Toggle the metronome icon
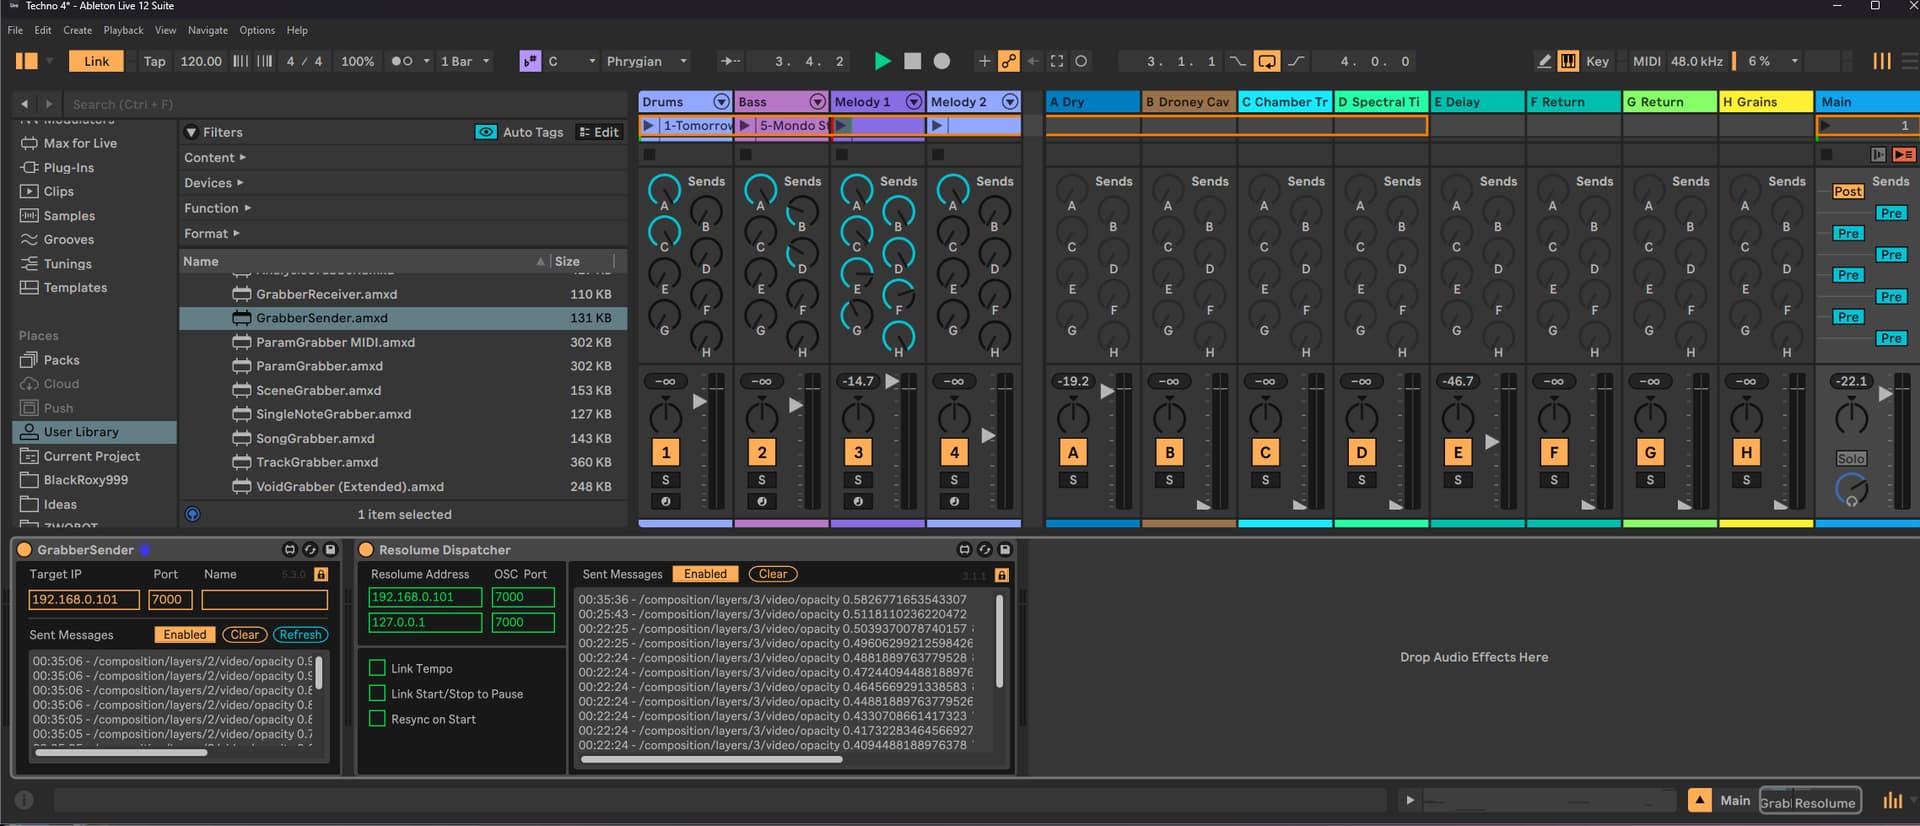1920x826 pixels. (x=402, y=61)
